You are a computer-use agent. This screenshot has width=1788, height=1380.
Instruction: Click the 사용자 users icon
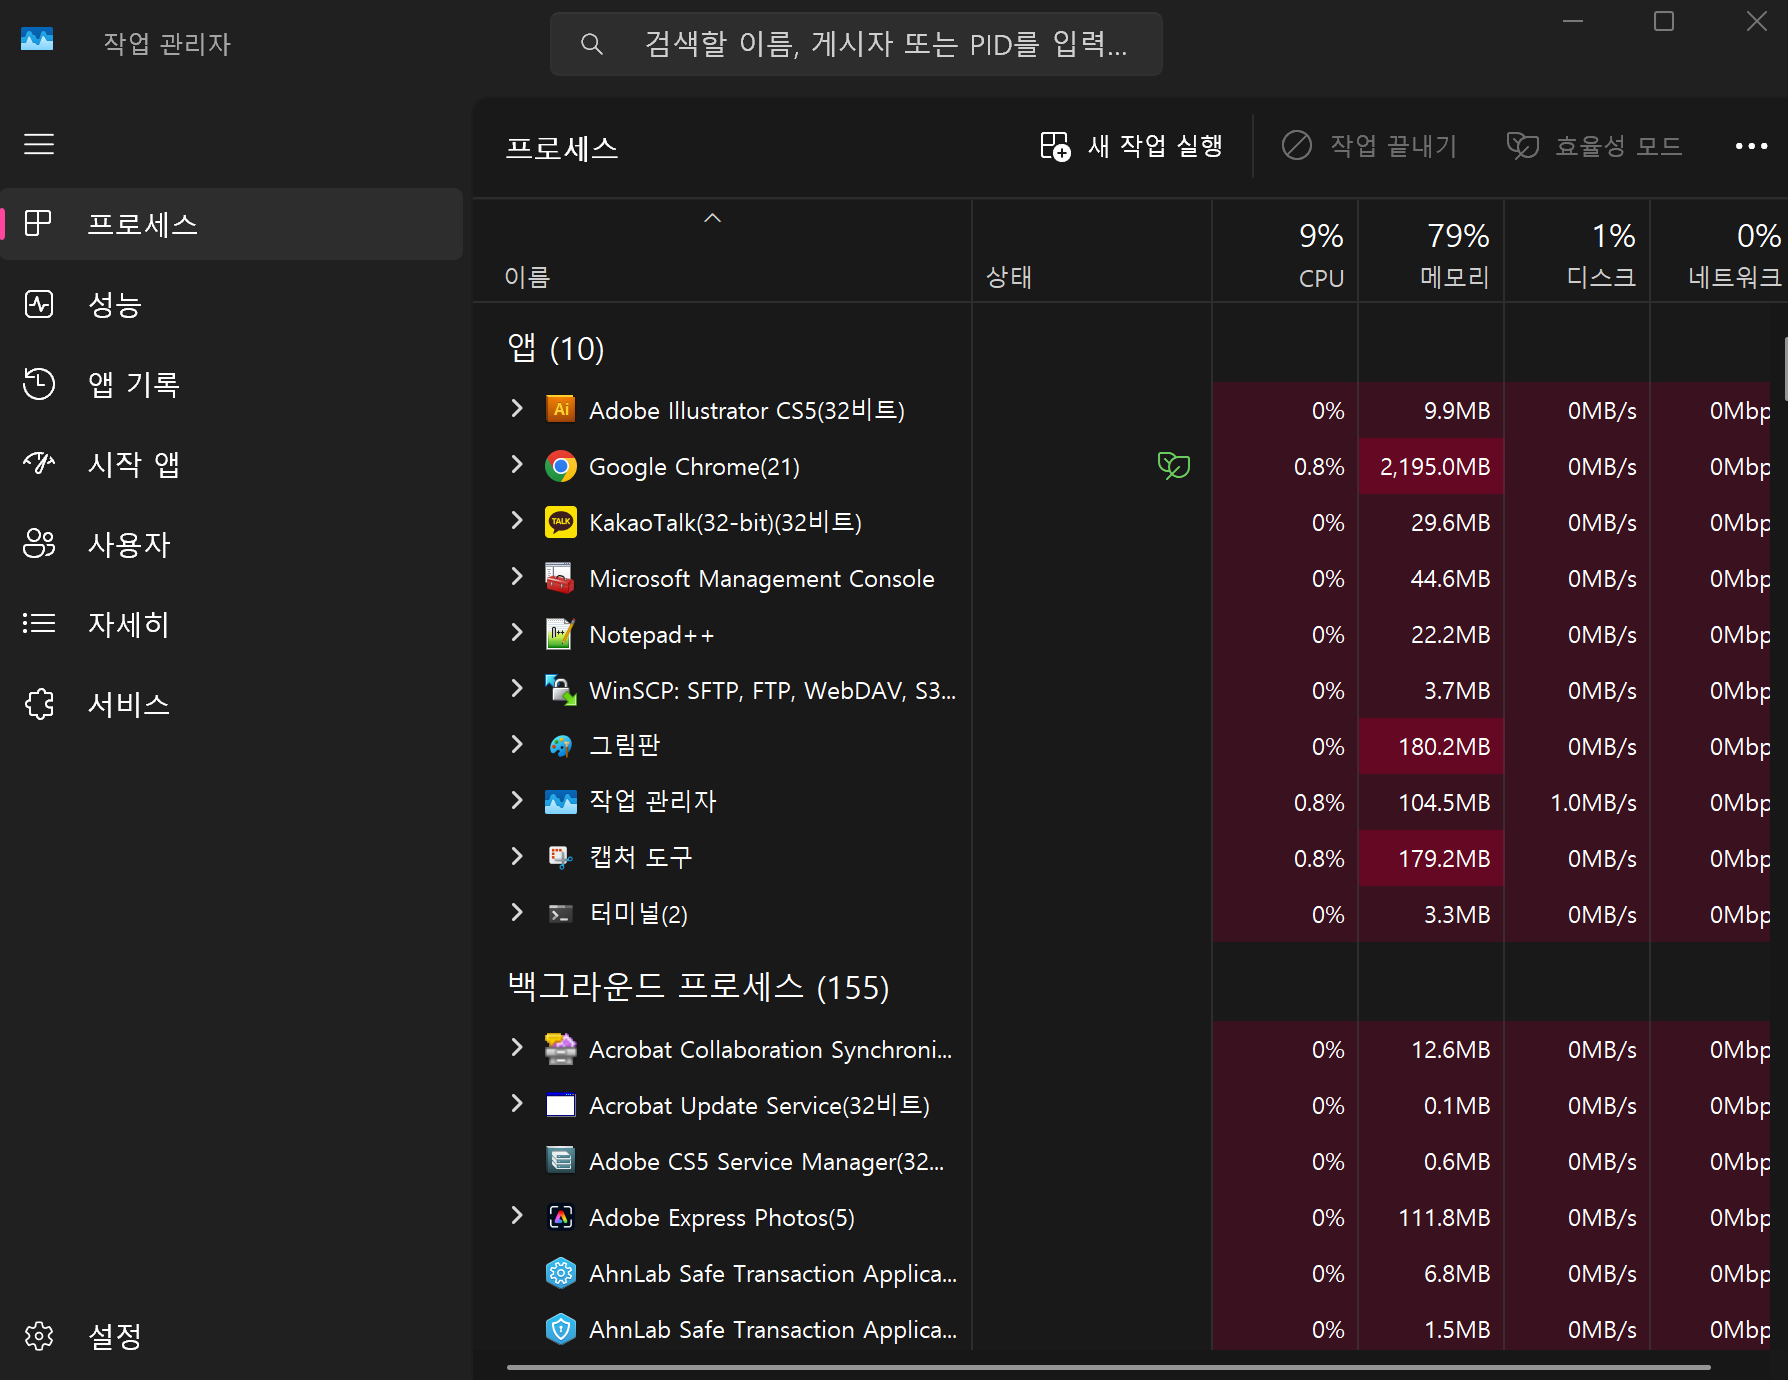[x=39, y=543]
